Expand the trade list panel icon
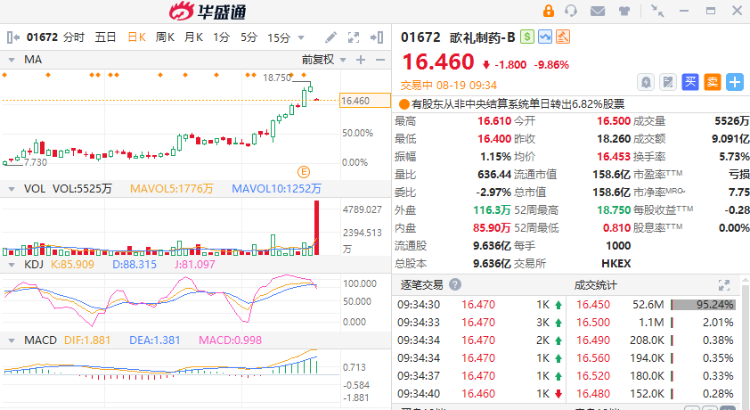The width and height of the screenshot is (750, 410). tap(724, 285)
